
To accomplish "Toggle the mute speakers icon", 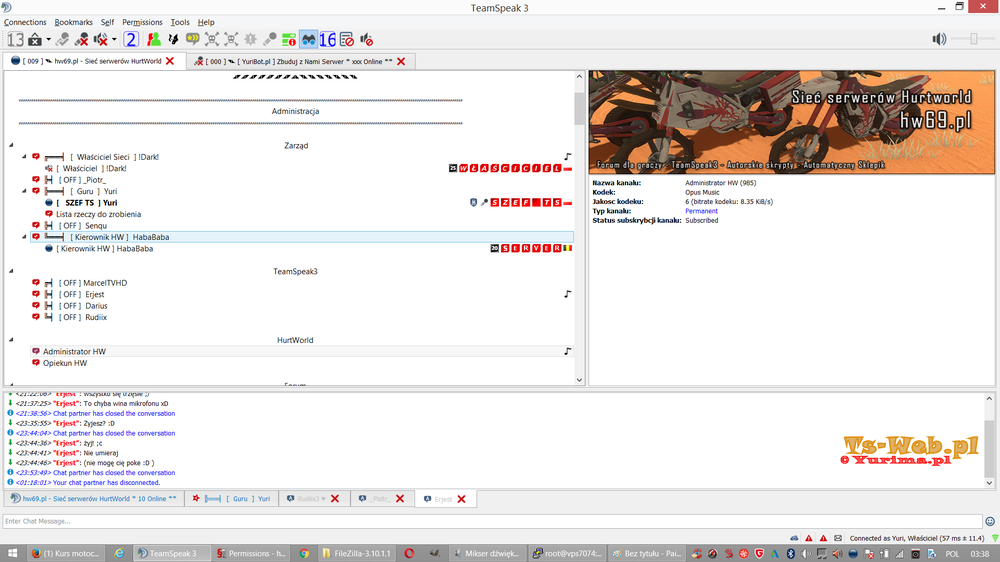I will tap(101, 40).
